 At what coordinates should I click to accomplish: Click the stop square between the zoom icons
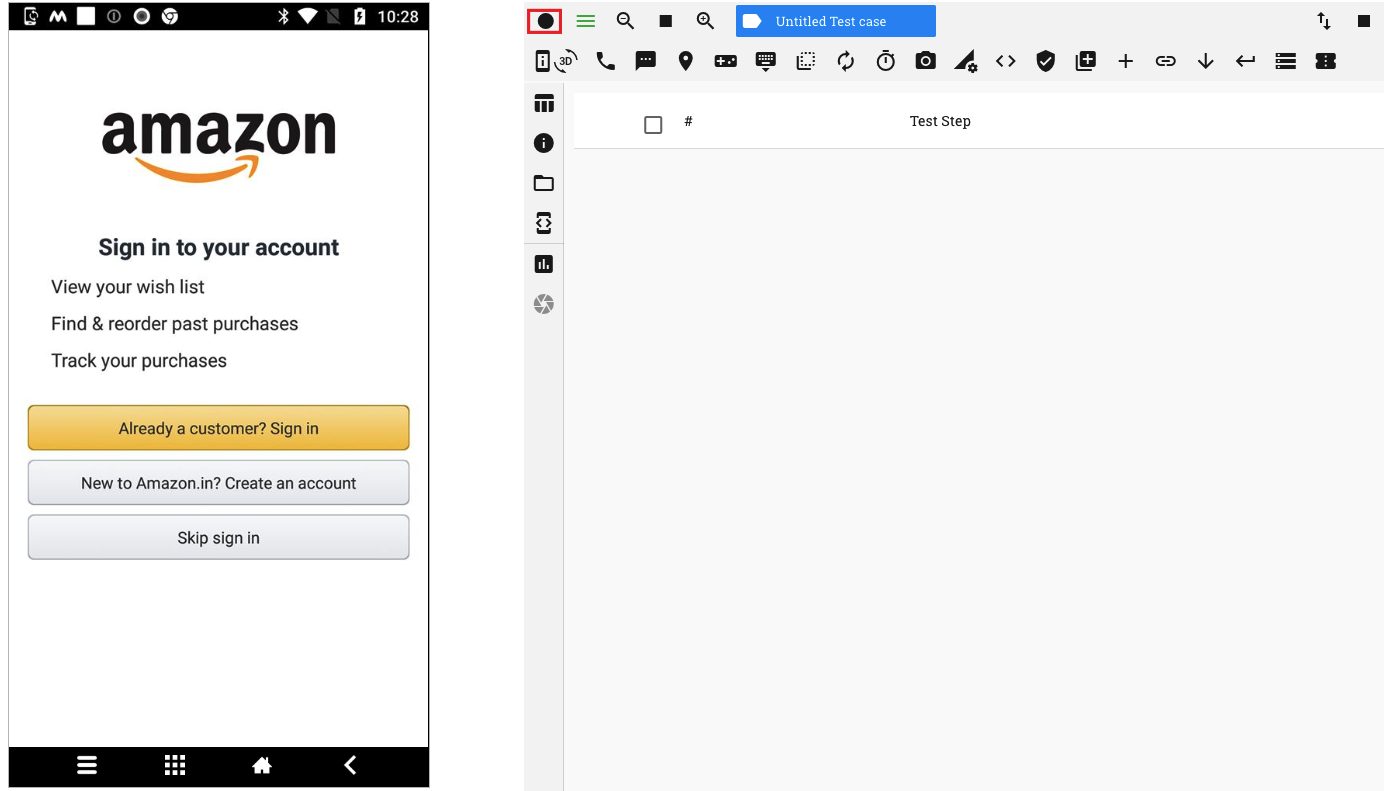tap(665, 21)
